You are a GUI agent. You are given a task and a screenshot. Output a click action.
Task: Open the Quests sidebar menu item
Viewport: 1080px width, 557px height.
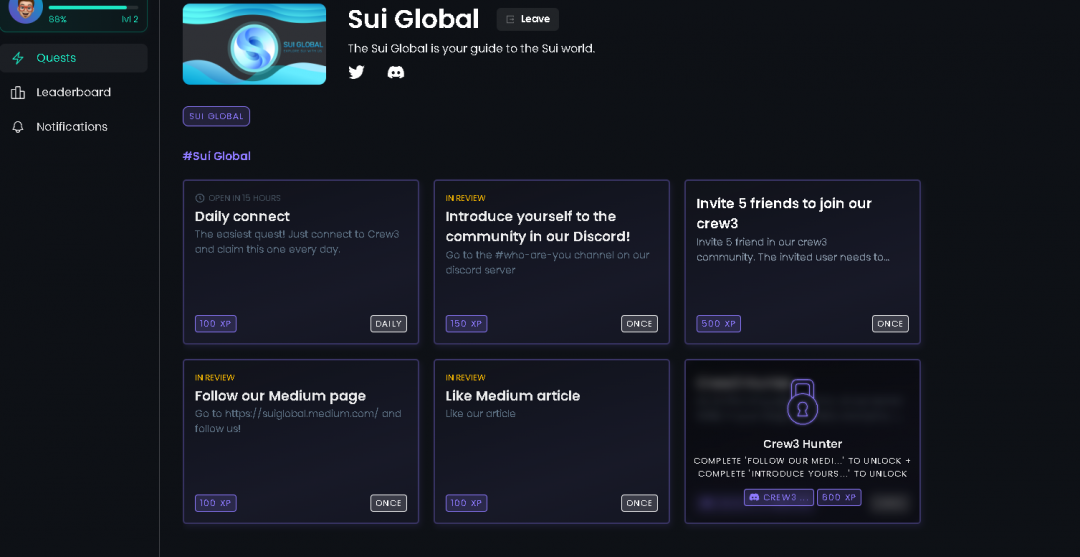click(x=56, y=58)
